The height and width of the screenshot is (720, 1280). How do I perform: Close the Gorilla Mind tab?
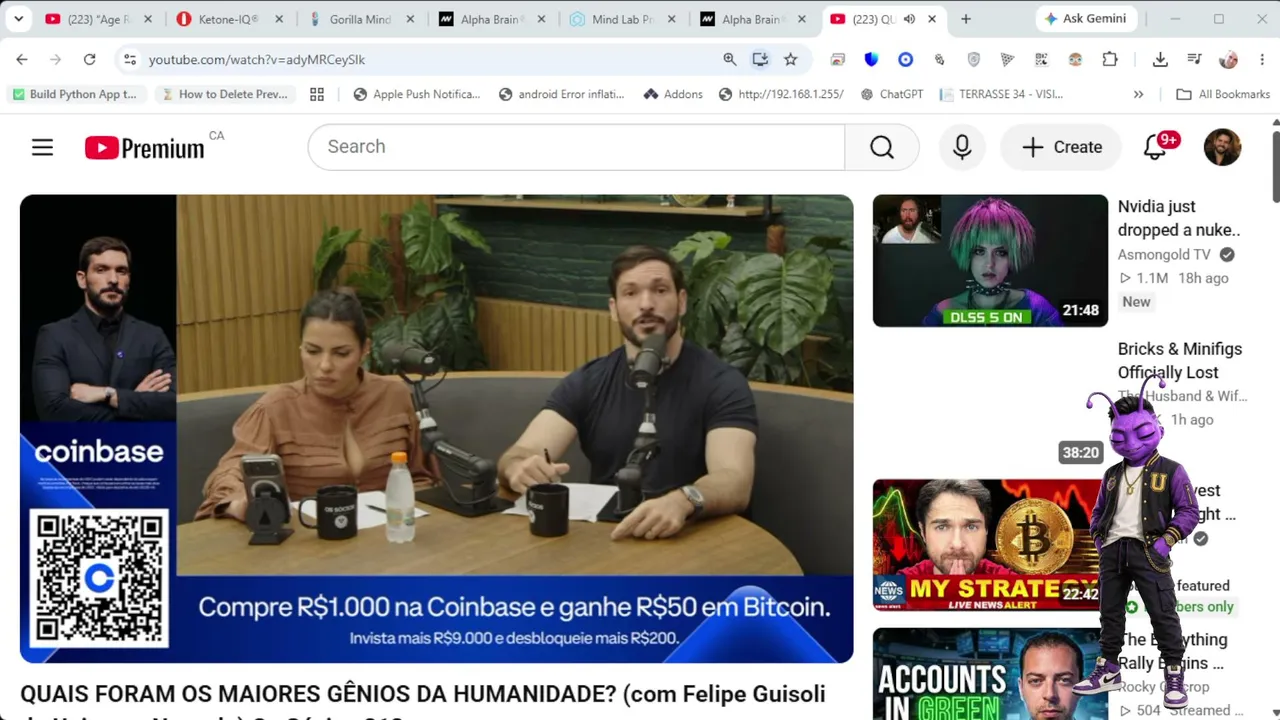click(x=410, y=19)
